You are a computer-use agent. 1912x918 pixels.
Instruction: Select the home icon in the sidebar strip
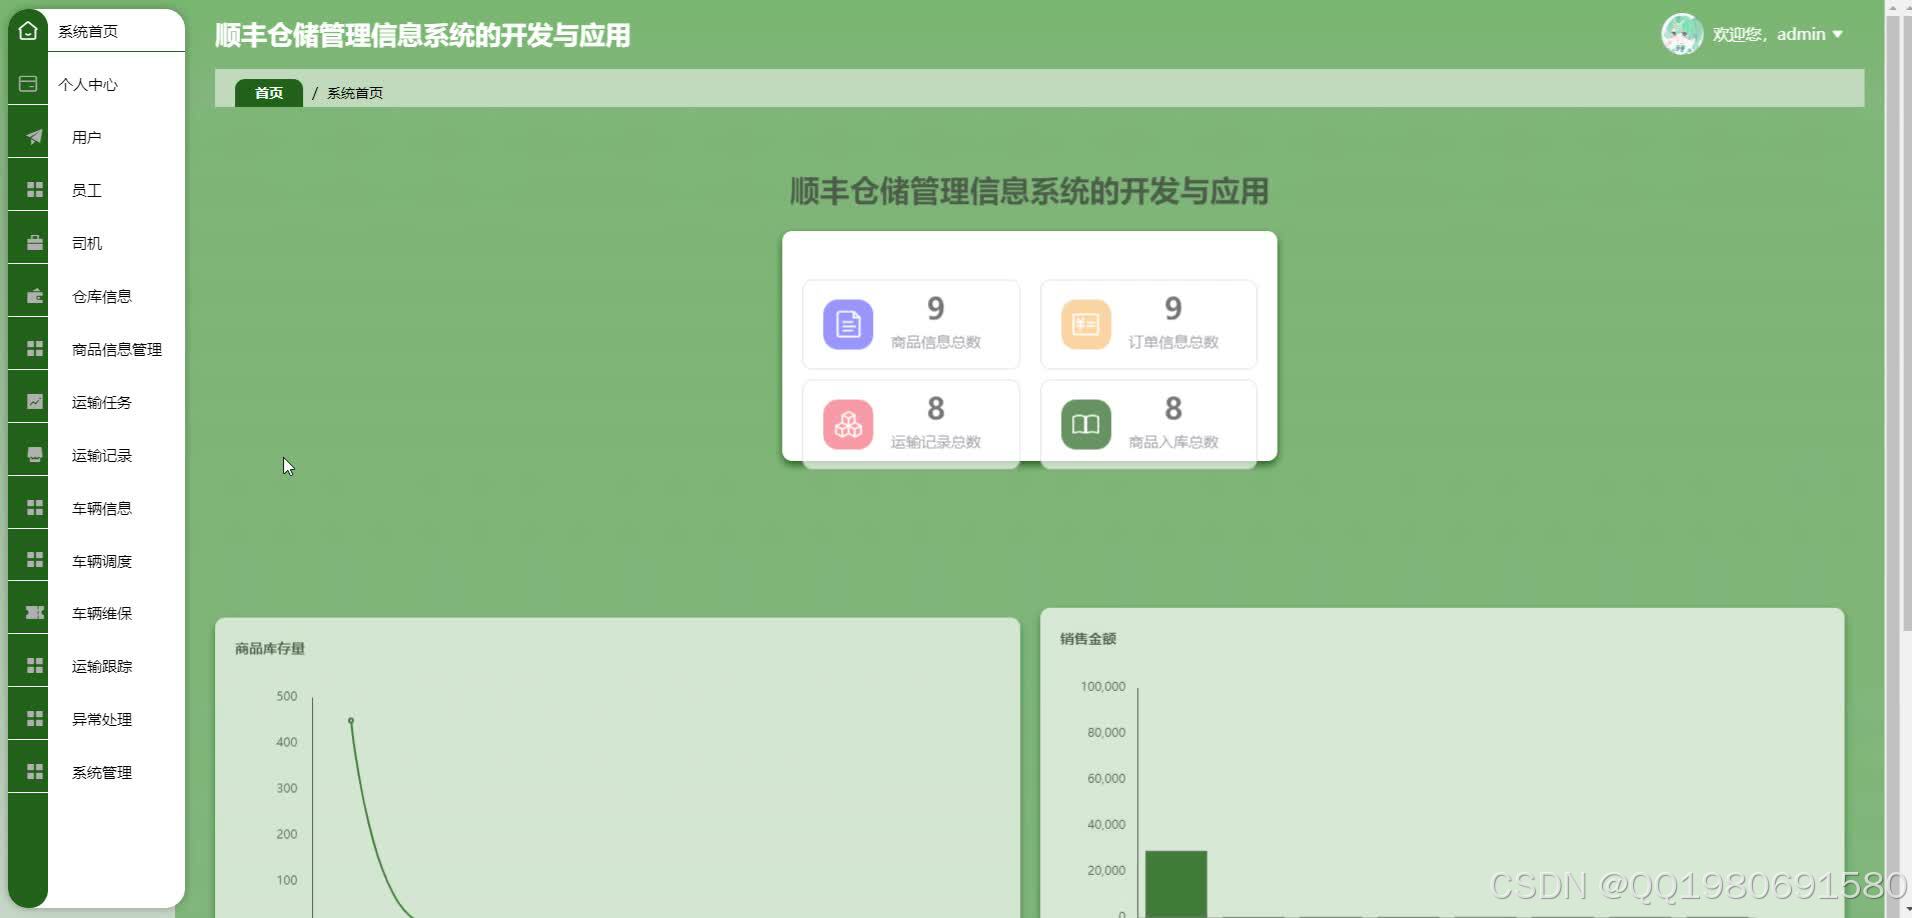click(27, 30)
